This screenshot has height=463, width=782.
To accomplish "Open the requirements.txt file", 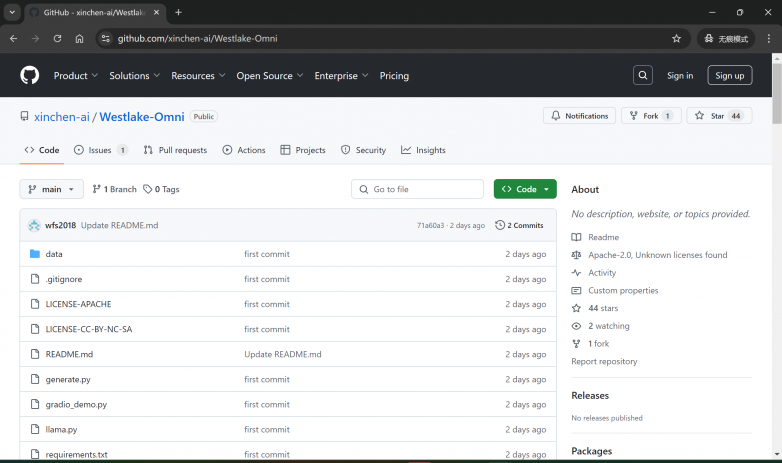I will [76, 455].
